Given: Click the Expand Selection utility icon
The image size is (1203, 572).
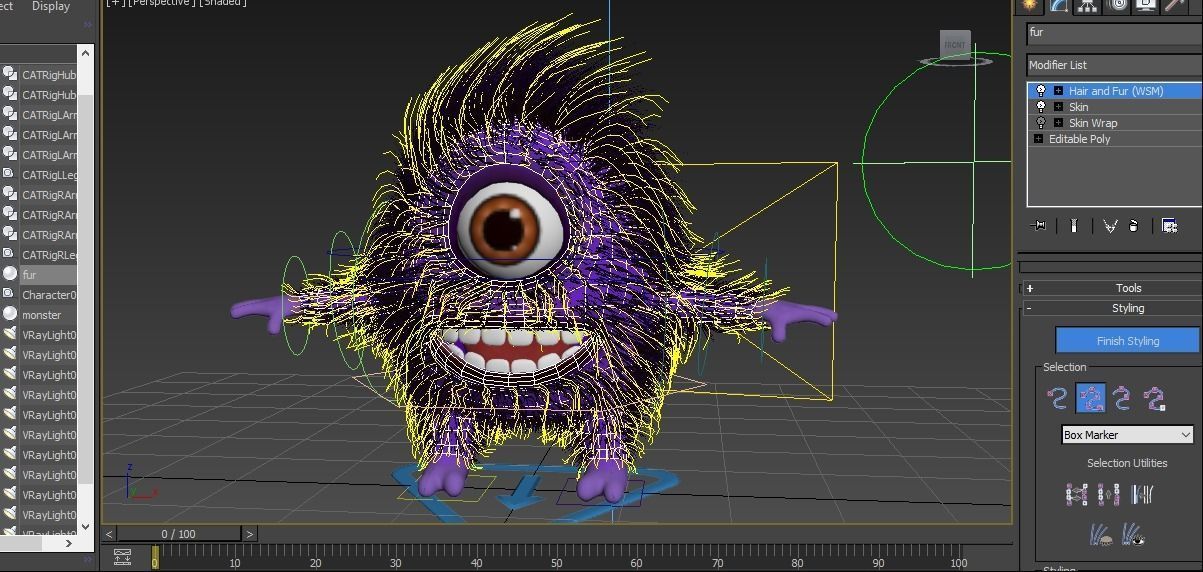Looking at the screenshot, I should (x=1141, y=494).
